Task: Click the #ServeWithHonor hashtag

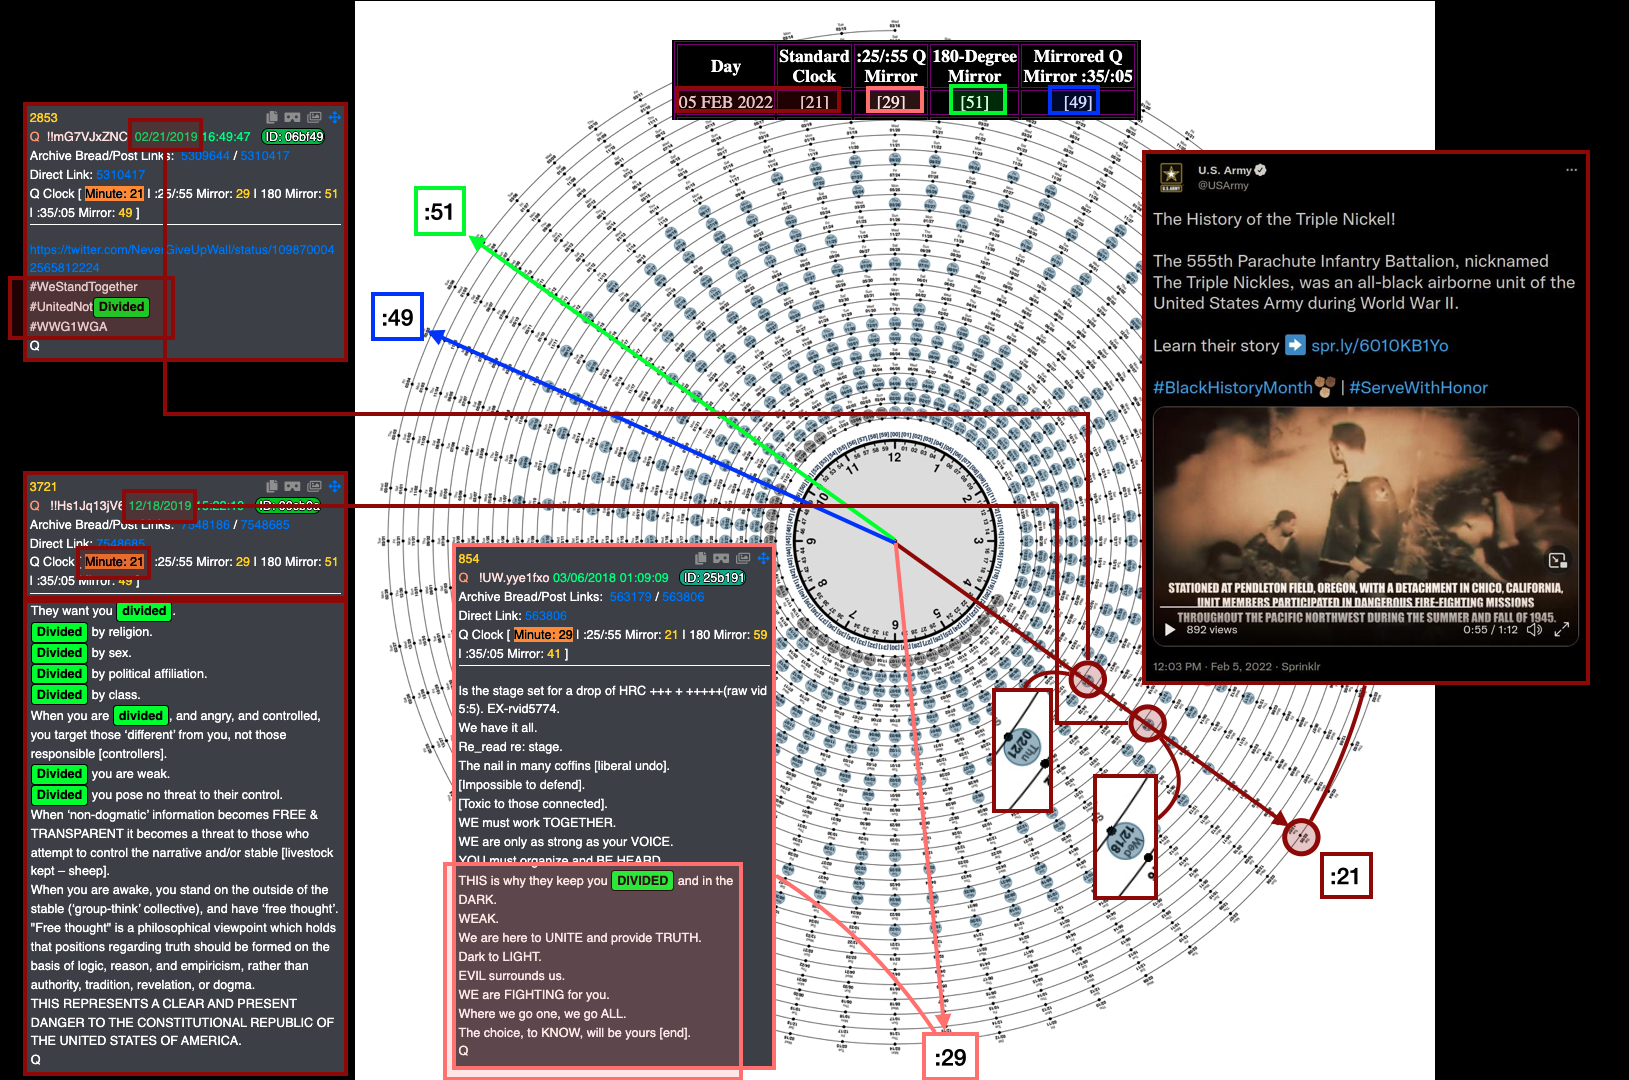Action: pyautogui.click(x=1418, y=388)
